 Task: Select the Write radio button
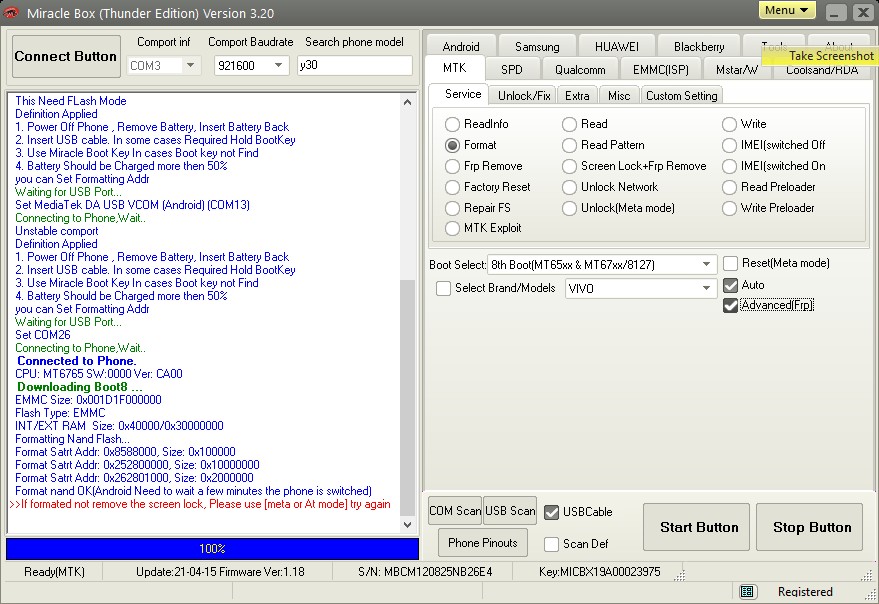(x=729, y=124)
